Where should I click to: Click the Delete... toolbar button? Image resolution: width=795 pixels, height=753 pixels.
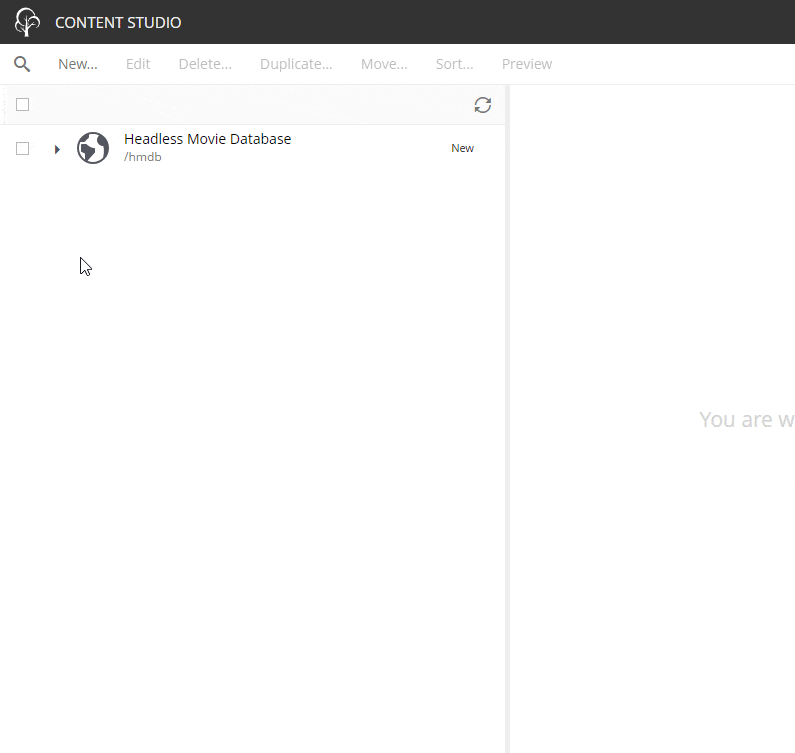click(205, 64)
